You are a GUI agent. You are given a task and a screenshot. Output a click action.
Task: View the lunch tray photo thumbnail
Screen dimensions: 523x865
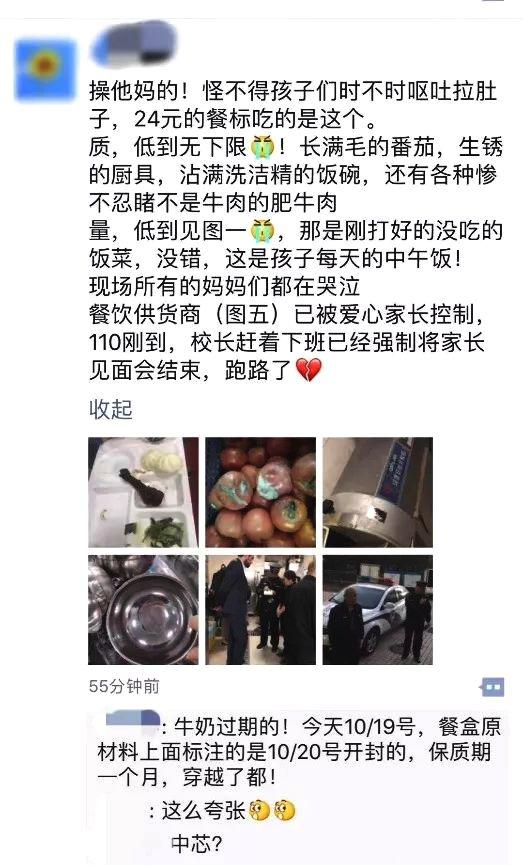143,492
